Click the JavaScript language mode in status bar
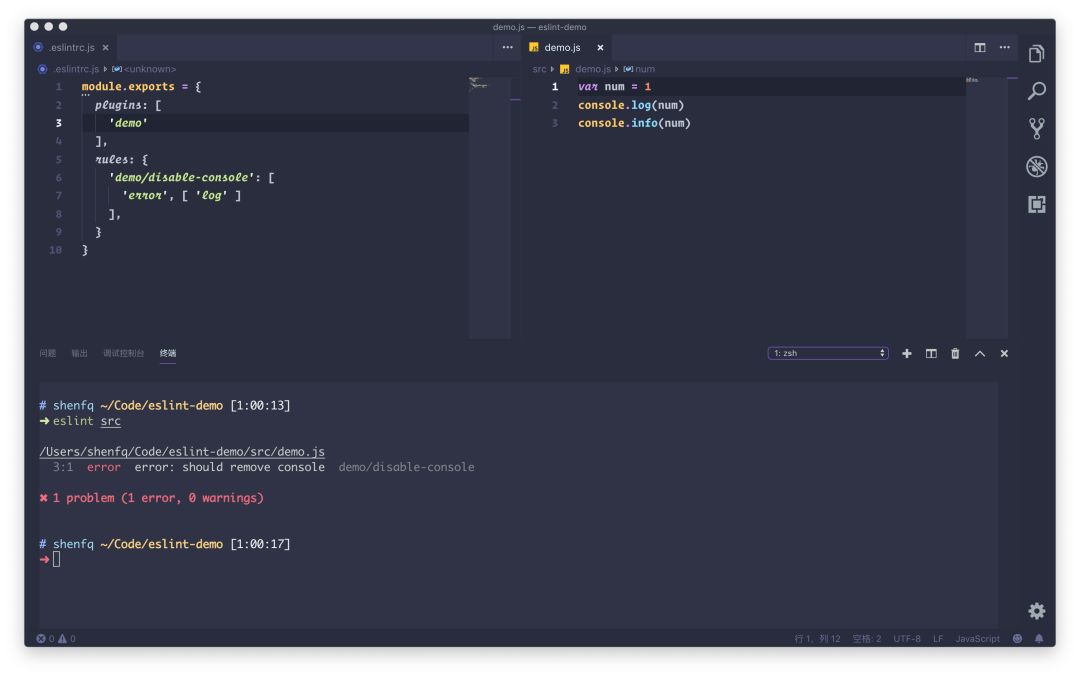Viewport: 1080px width, 677px height. tap(977, 638)
